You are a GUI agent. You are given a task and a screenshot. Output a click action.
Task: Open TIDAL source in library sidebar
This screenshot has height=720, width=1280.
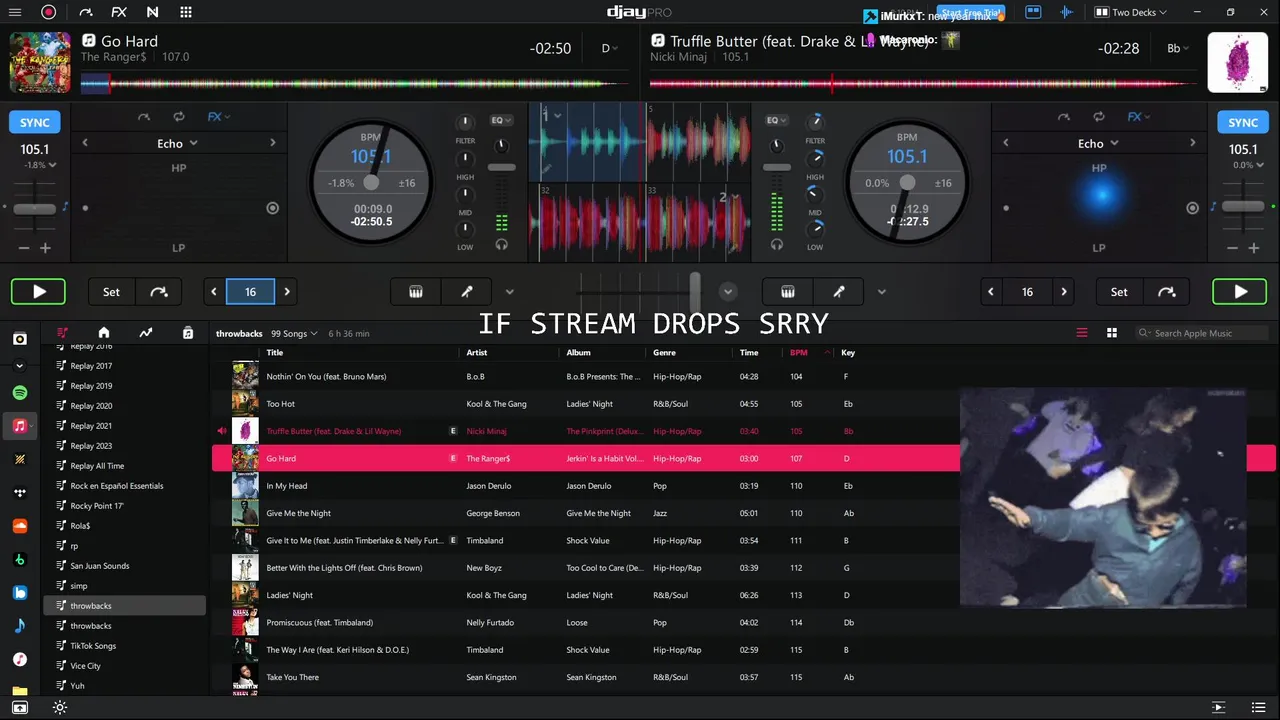[x=20, y=492]
